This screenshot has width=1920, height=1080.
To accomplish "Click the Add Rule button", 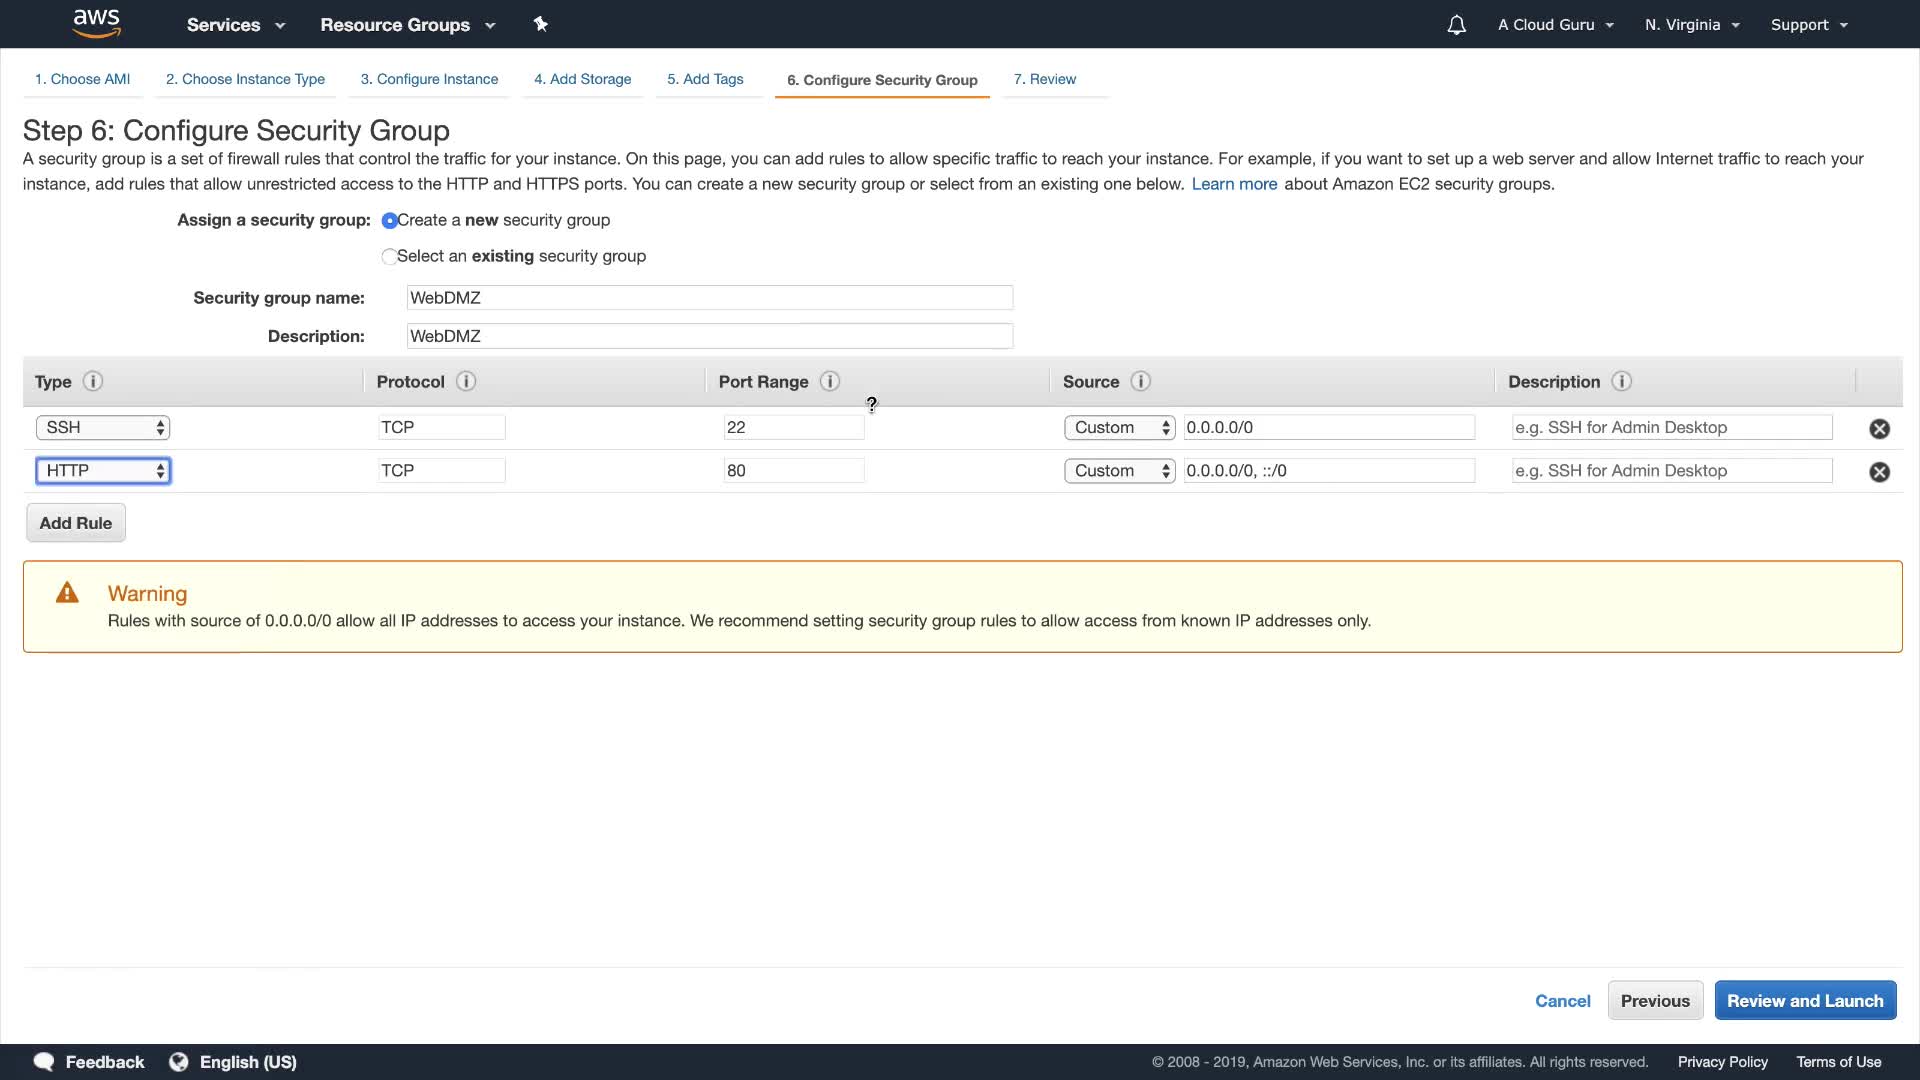I will [x=76, y=523].
